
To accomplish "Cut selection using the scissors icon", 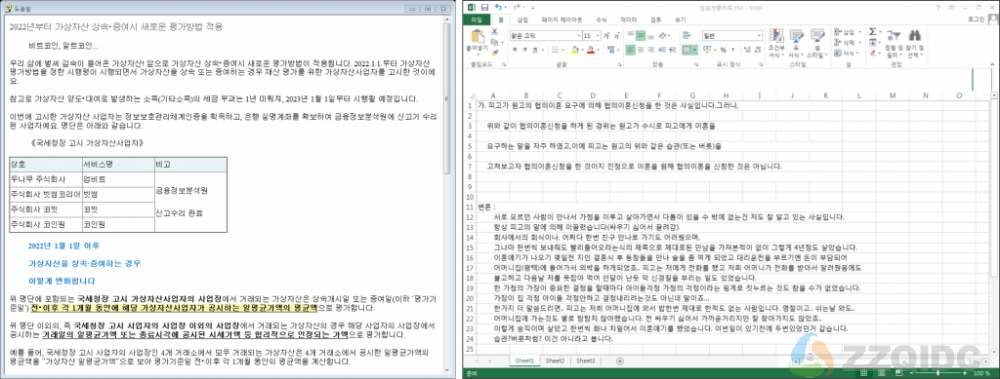I will tap(494, 31).
